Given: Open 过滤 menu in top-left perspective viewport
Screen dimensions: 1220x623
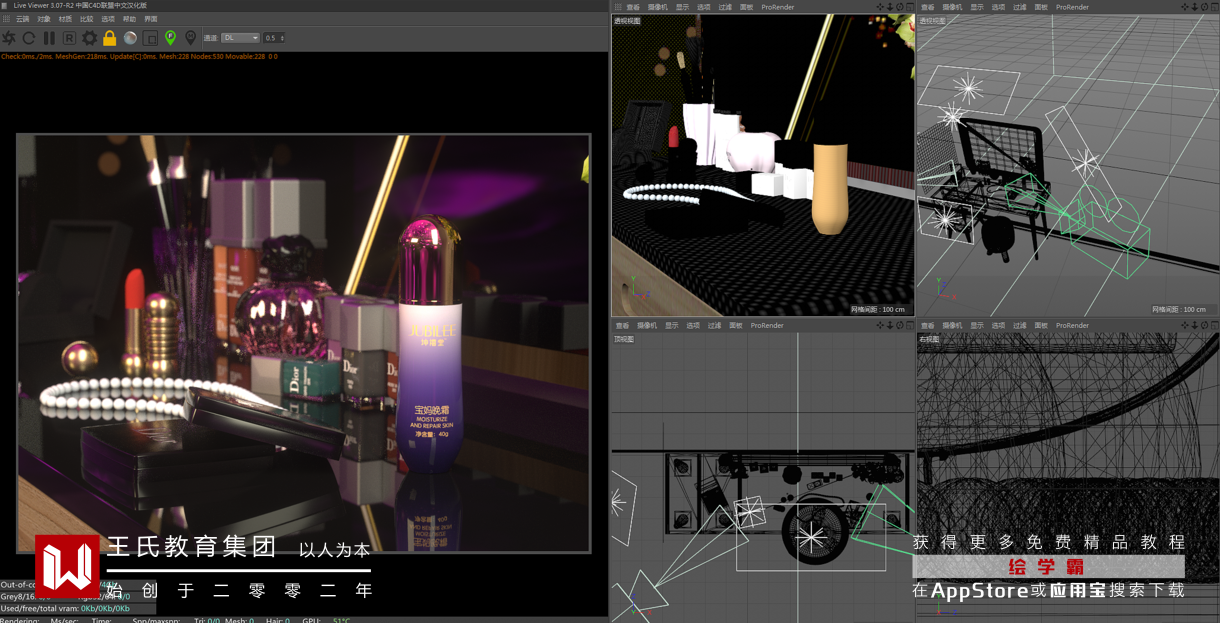Looking at the screenshot, I should (x=725, y=7).
